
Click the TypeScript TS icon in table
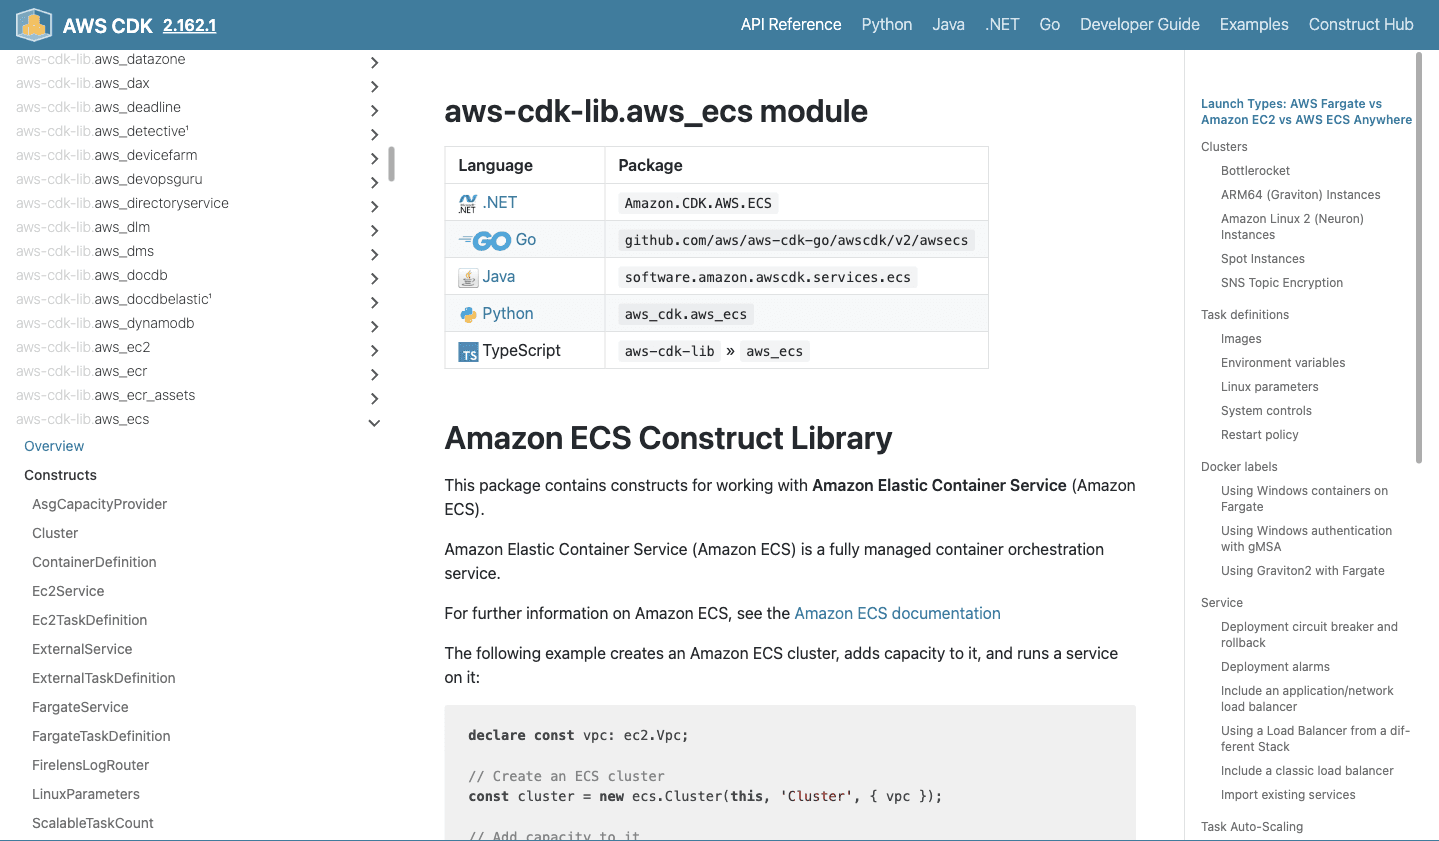coord(468,351)
